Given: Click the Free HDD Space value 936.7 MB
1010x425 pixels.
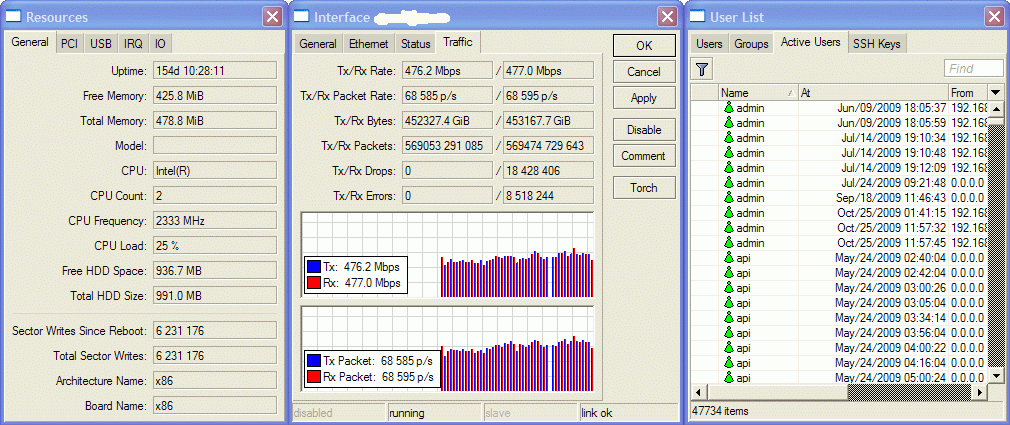Looking at the screenshot, I should [x=214, y=271].
